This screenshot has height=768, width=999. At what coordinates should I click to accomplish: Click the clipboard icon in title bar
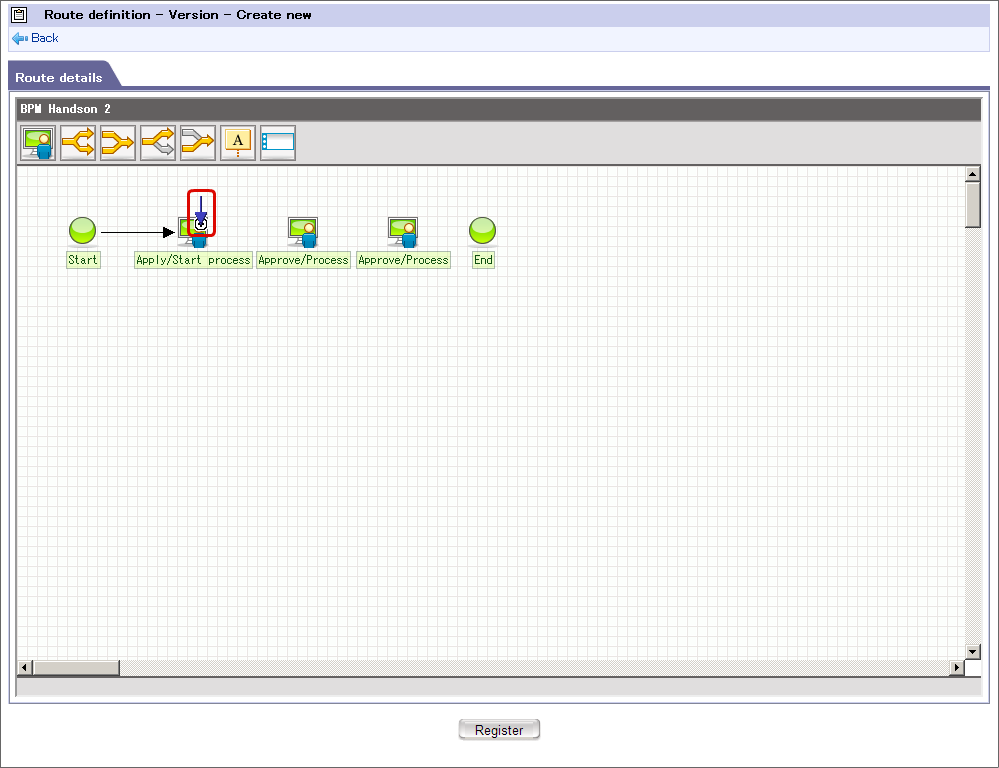[x=19, y=15]
